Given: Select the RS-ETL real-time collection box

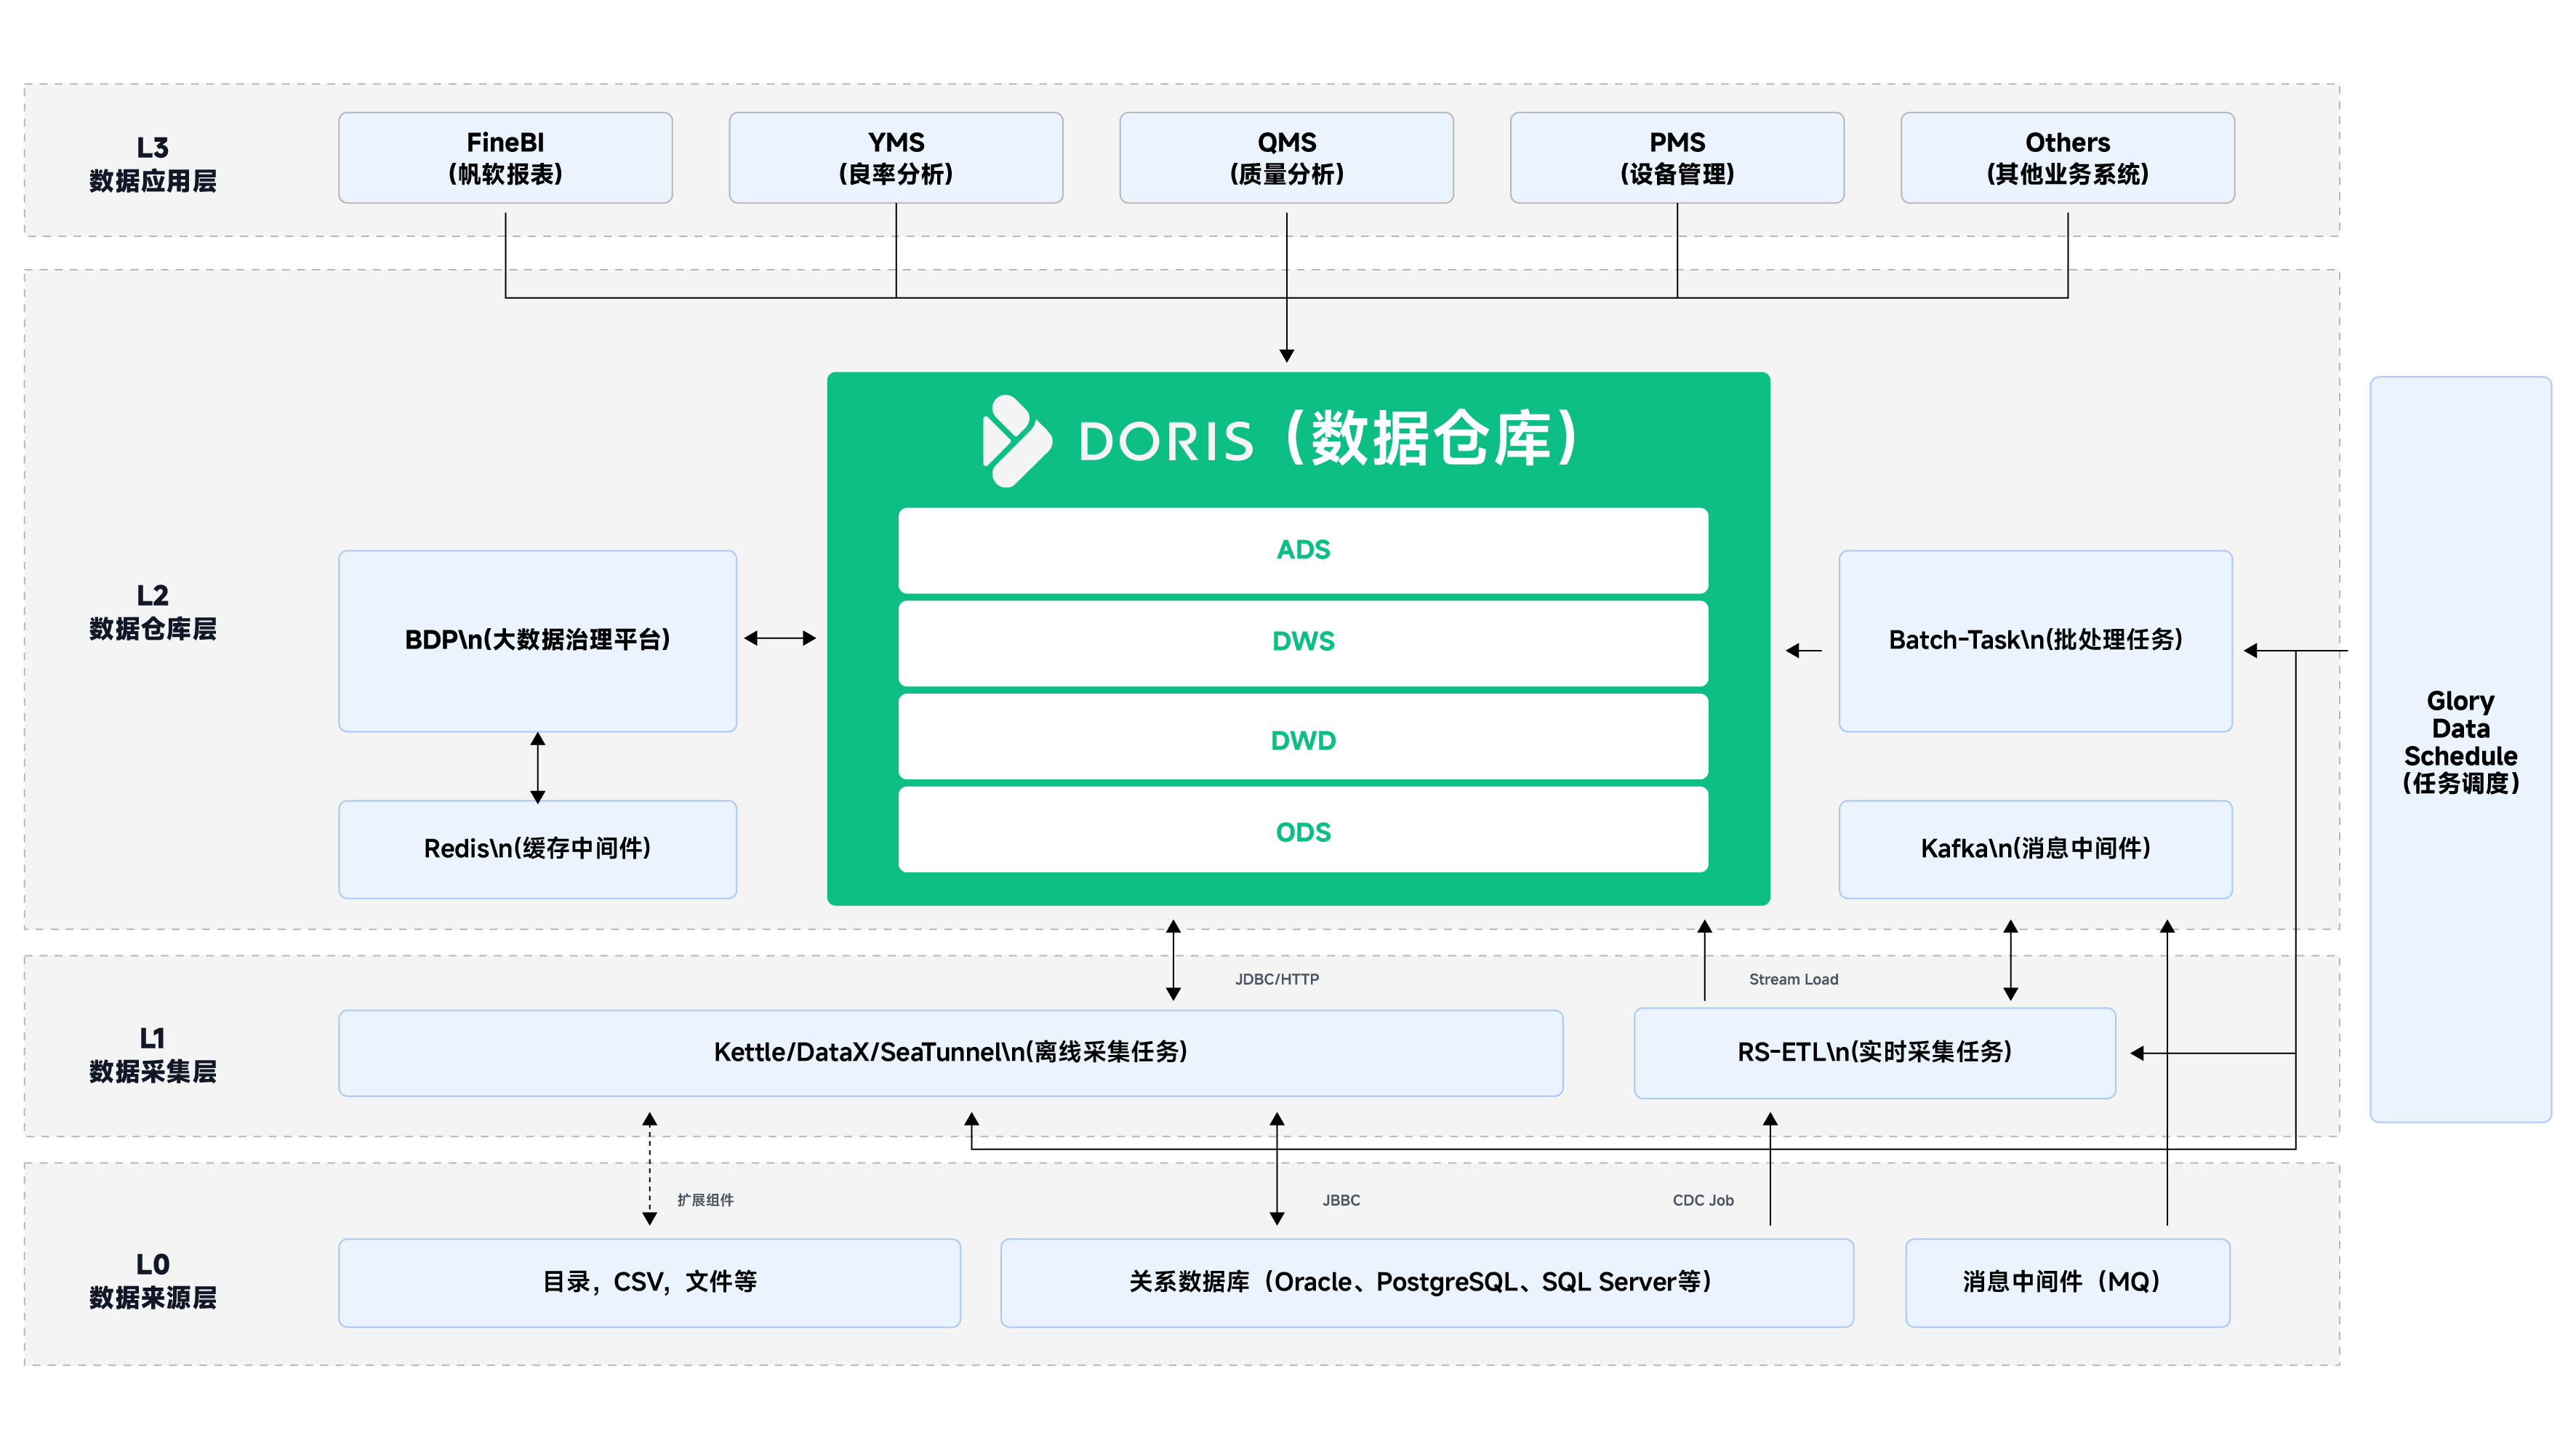Looking at the screenshot, I should 1874,1053.
